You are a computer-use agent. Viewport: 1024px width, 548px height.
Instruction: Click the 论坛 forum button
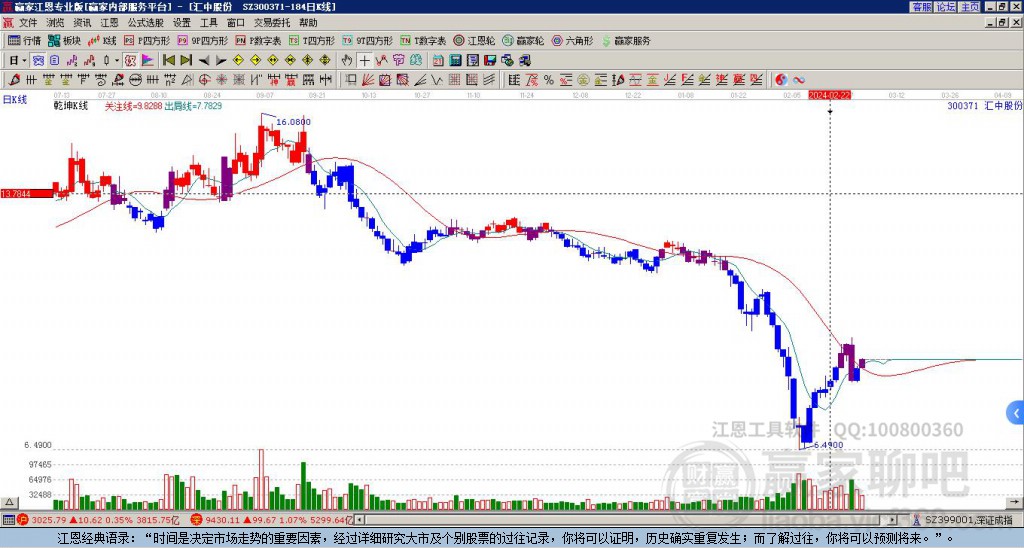(x=945, y=7)
